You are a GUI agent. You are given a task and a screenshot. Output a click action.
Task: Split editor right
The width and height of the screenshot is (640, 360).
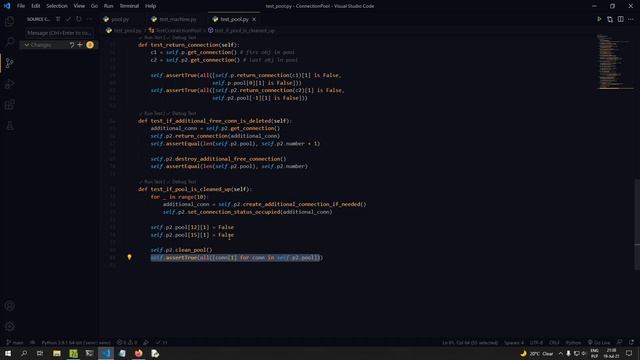pyautogui.click(x=620, y=19)
